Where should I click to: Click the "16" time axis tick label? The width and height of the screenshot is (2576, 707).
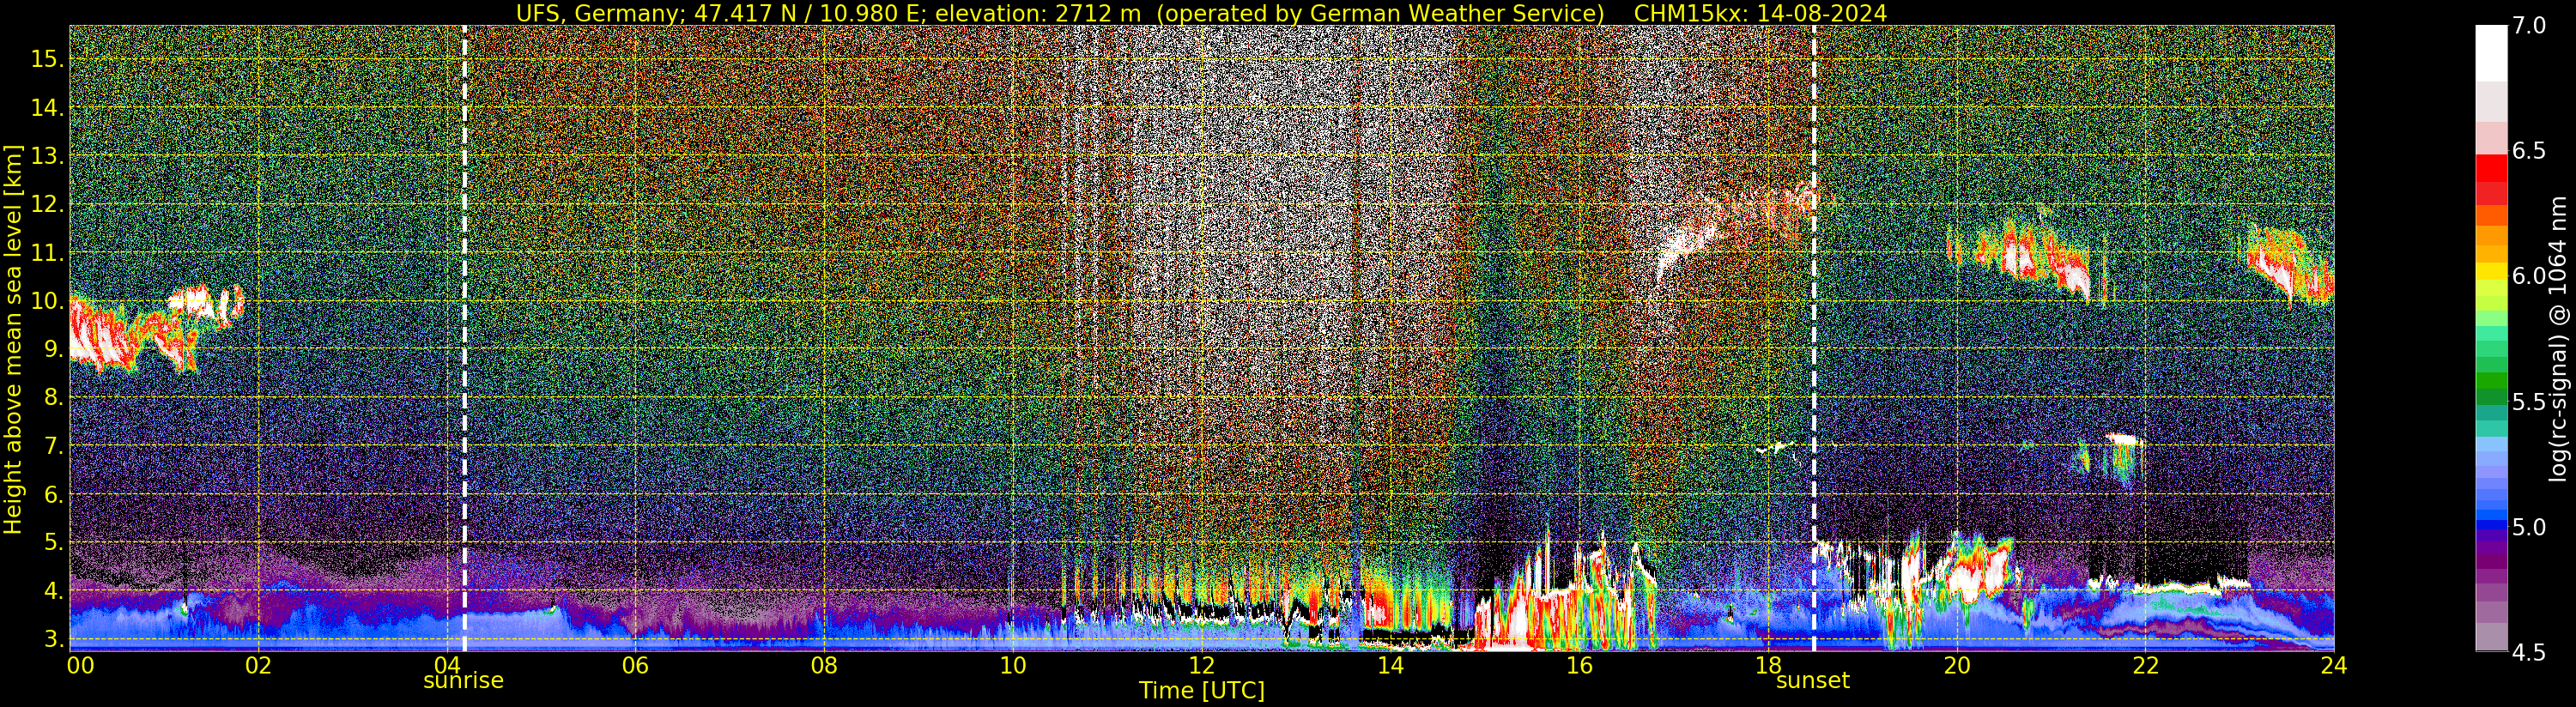(1579, 665)
